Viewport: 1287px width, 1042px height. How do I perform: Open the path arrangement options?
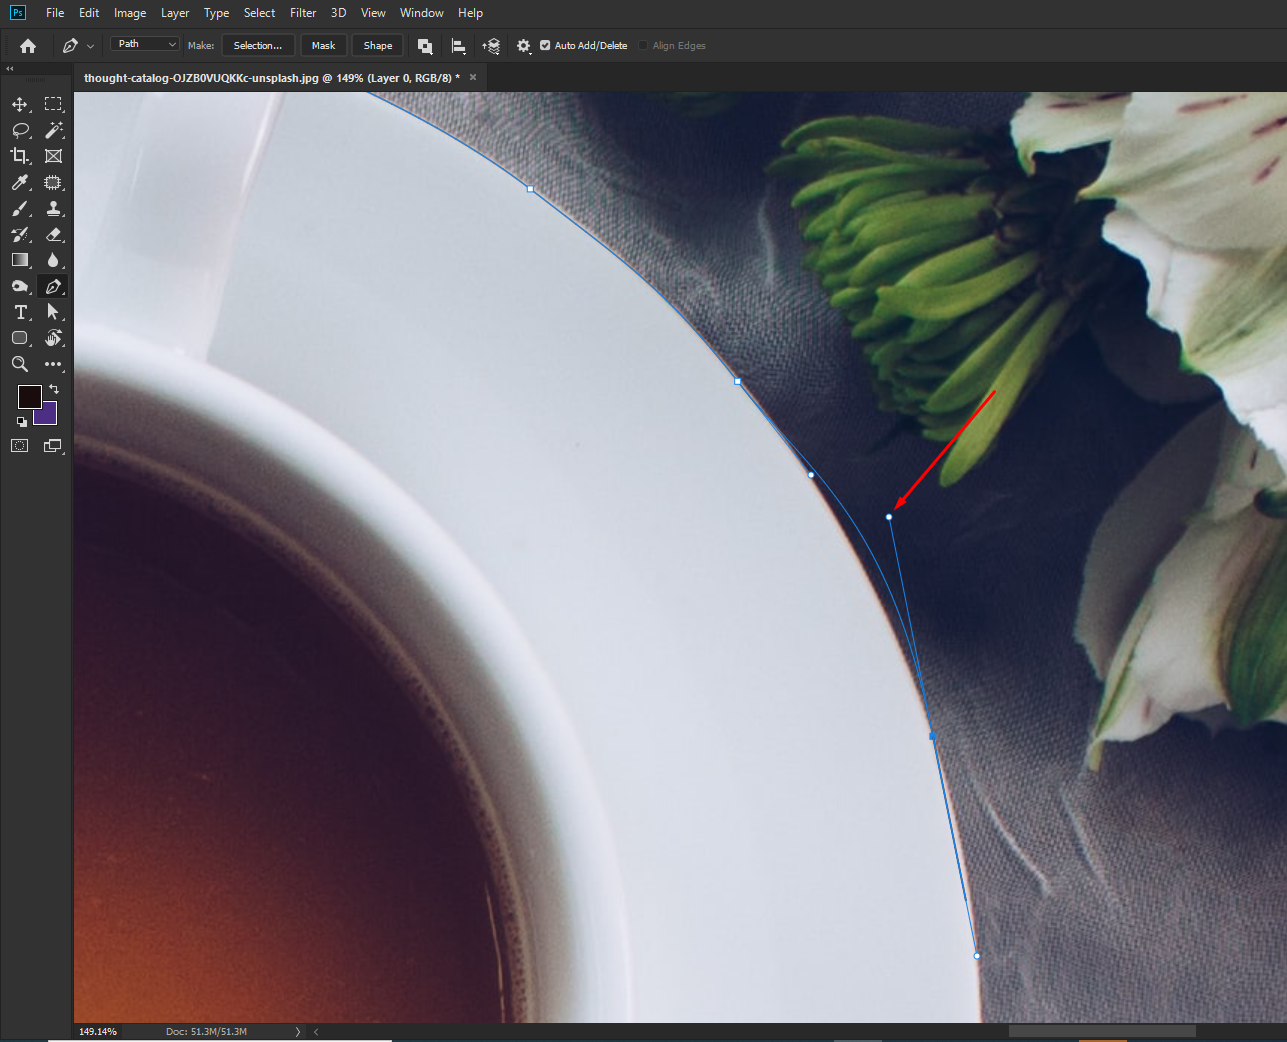pyautogui.click(x=491, y=46)
